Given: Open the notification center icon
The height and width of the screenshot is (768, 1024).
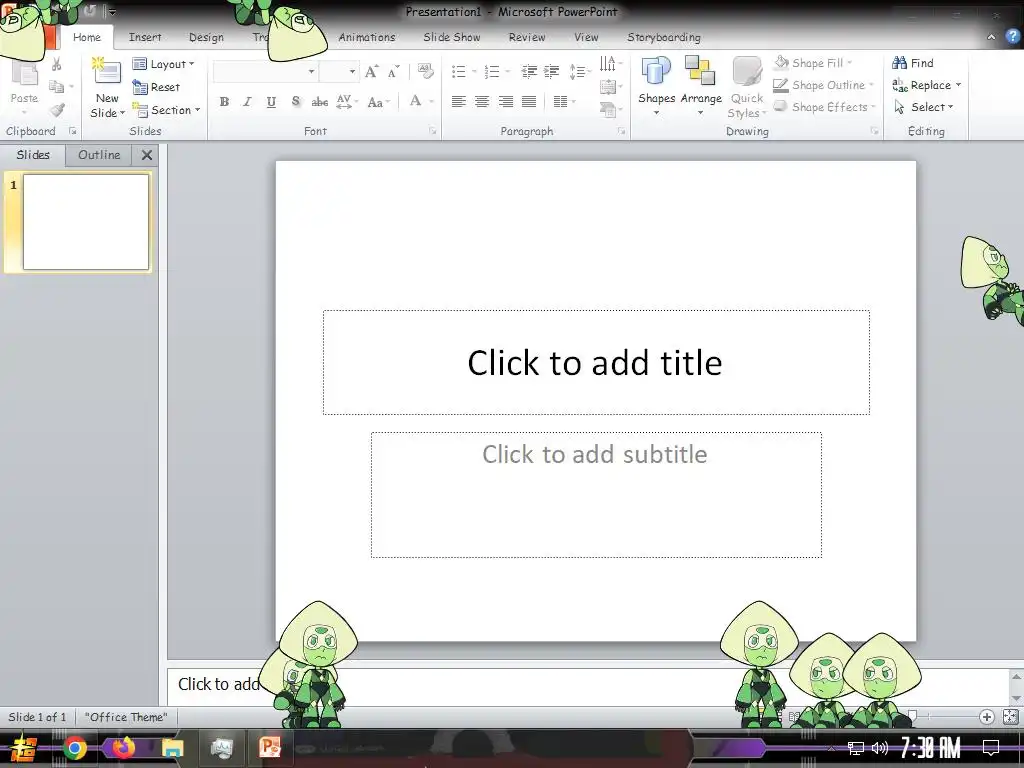Looking at the screenshot, I should tap(991, 748).
